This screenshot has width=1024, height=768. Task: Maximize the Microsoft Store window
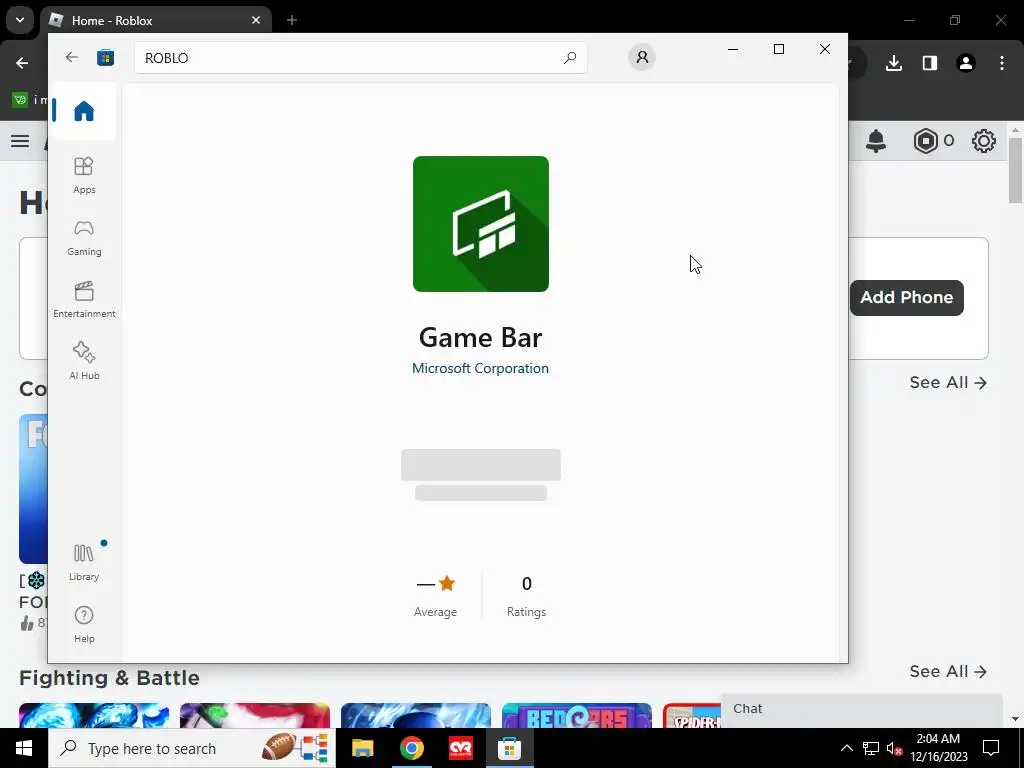(778, 49)
